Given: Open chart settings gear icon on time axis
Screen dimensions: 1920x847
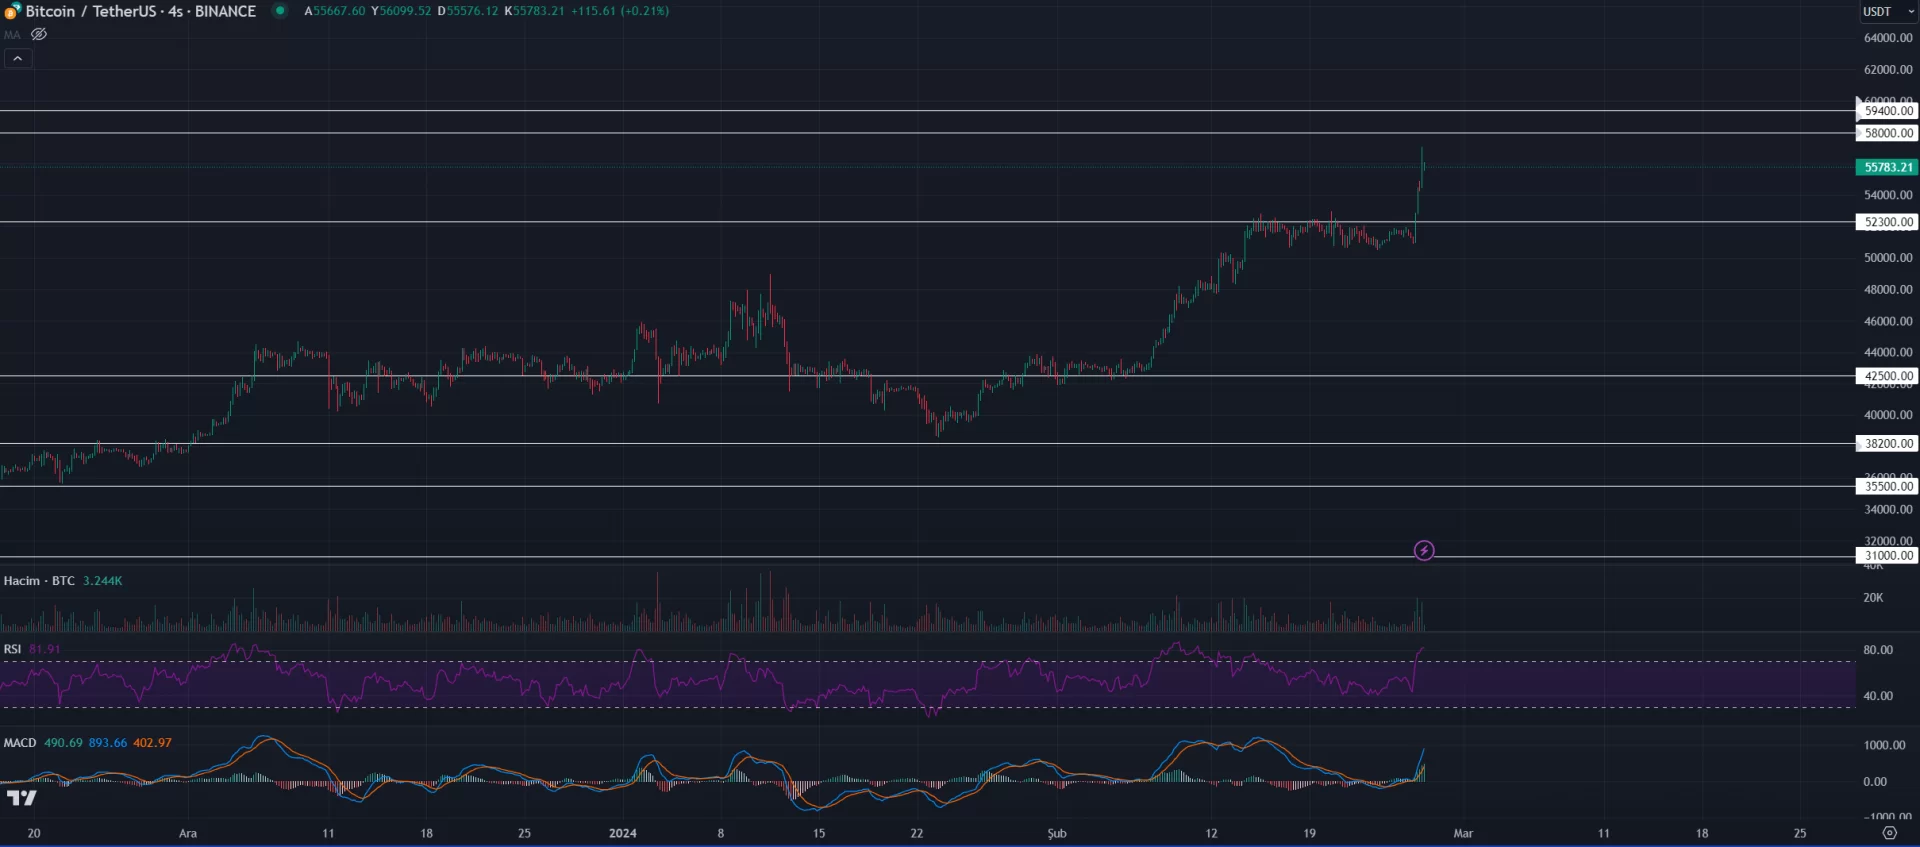Looking at the screenshot, I should (x=1889, y=833).
